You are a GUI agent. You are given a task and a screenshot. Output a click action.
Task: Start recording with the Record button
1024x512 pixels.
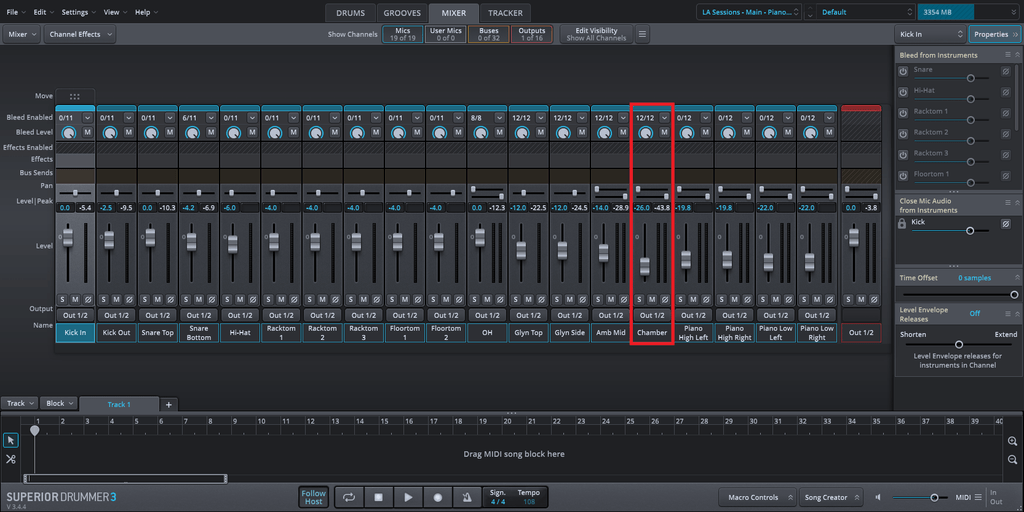(438, 497)
